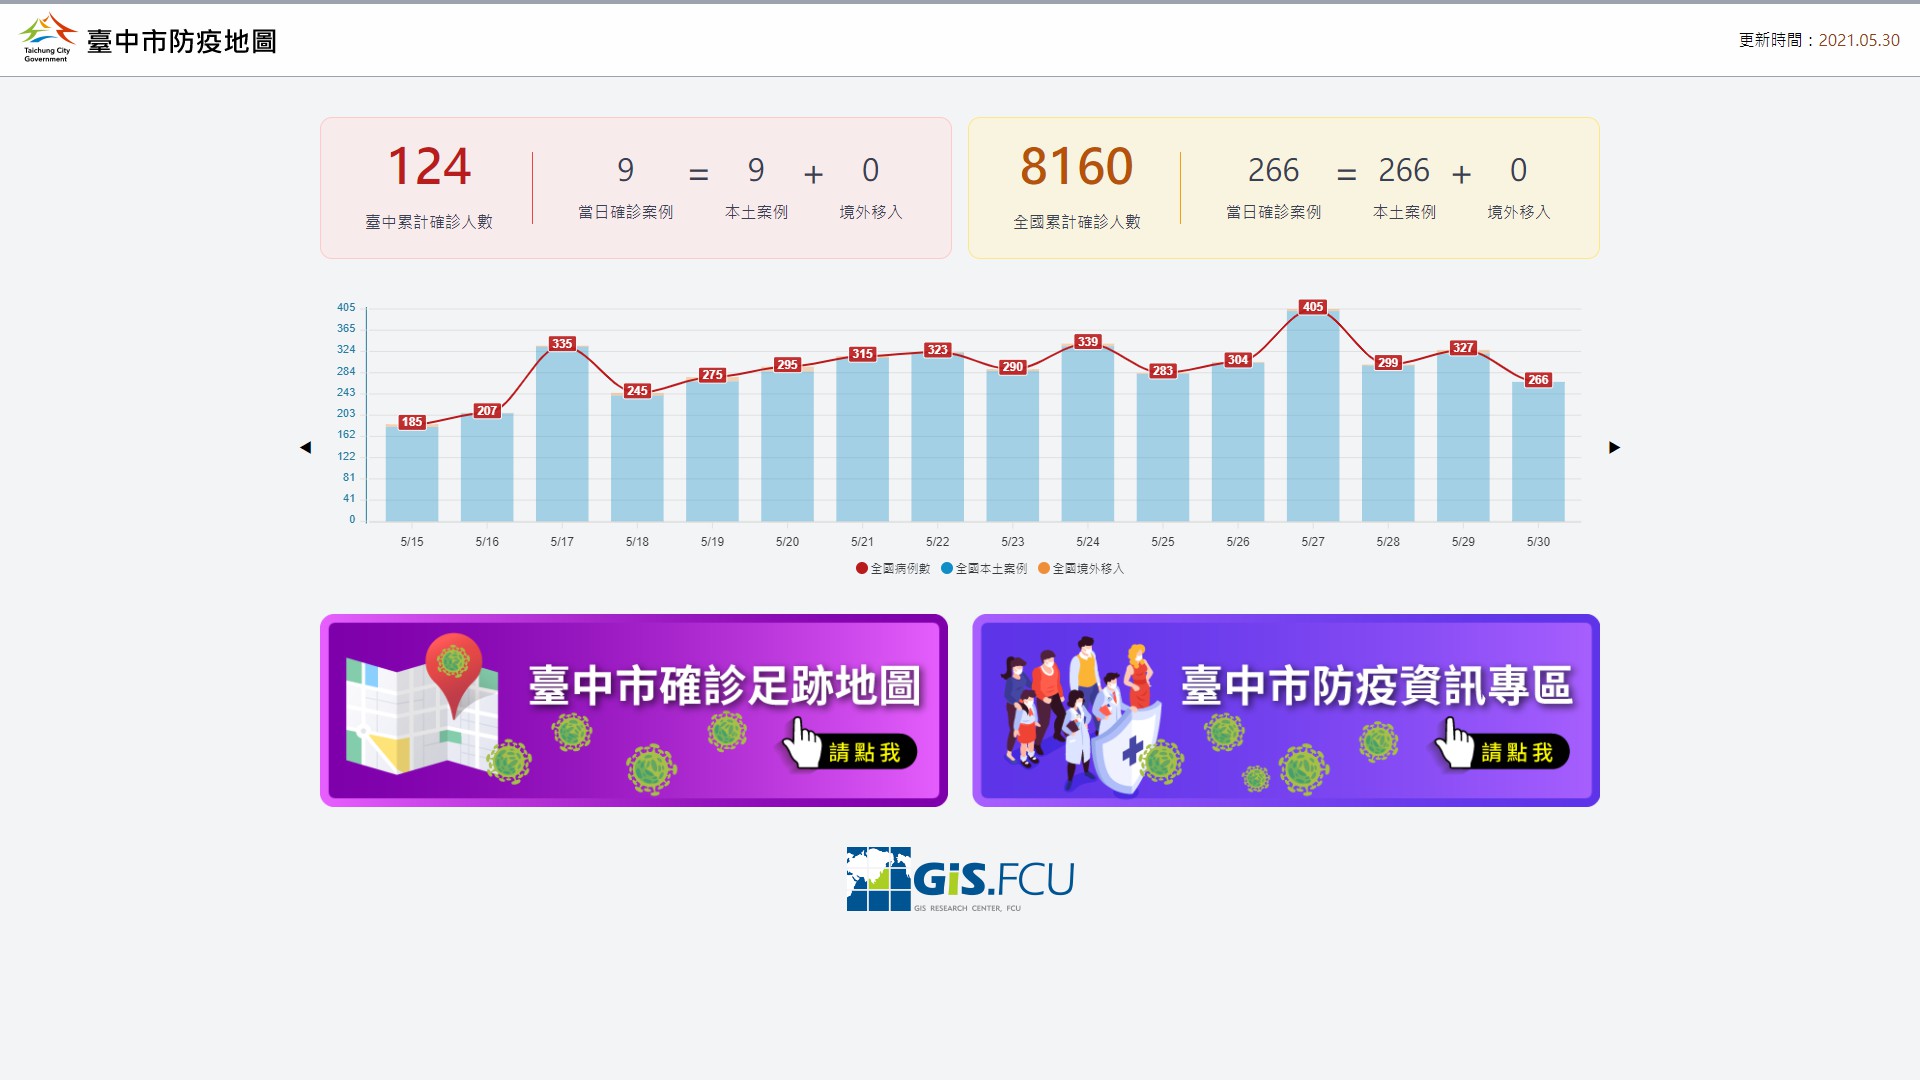Toggle the 全國本土案例 legend item
Screen dimensions: 1920x1080
[x=984, y=568]
